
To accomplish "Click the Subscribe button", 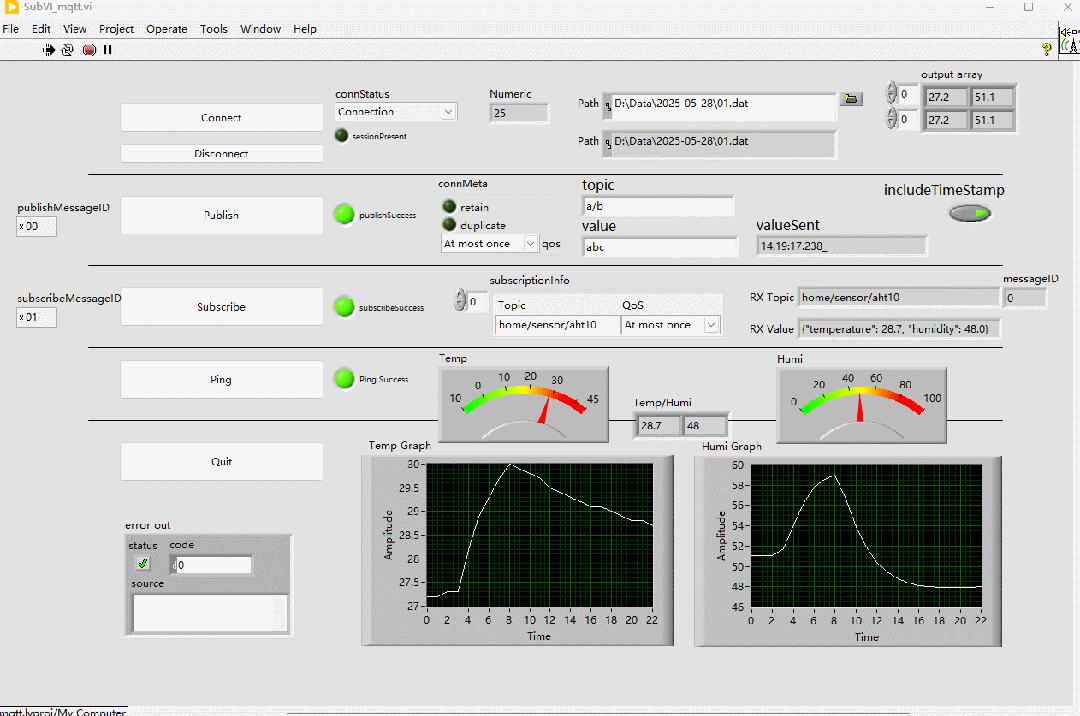I will pyautogui.click(x=221, y=307).
